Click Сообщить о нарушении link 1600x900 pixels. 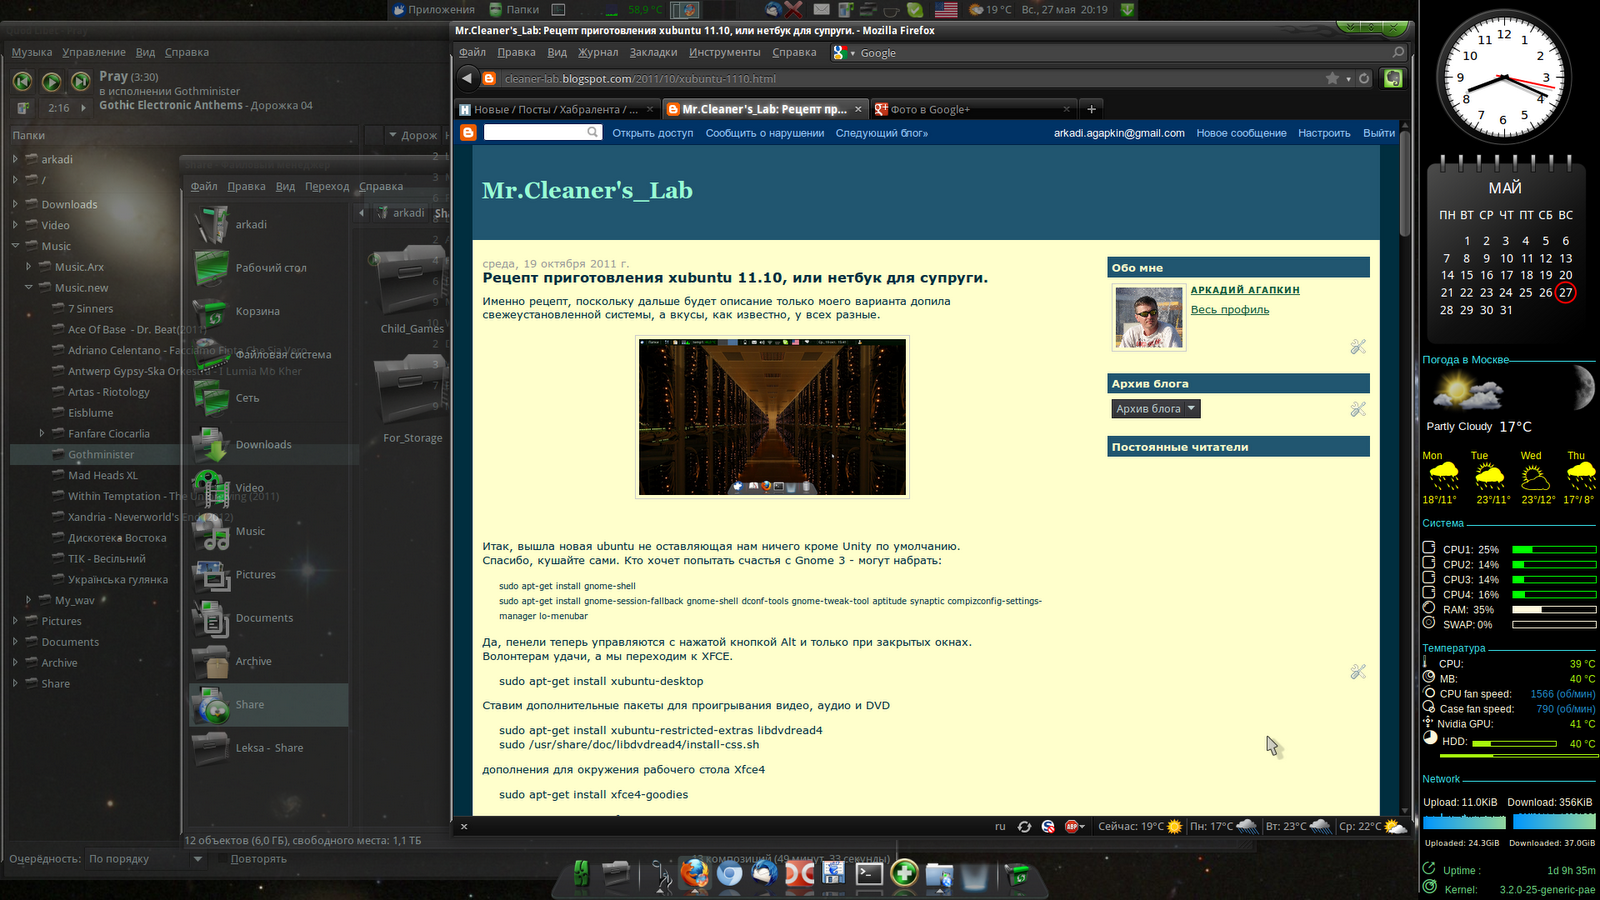tap(765, 133)
